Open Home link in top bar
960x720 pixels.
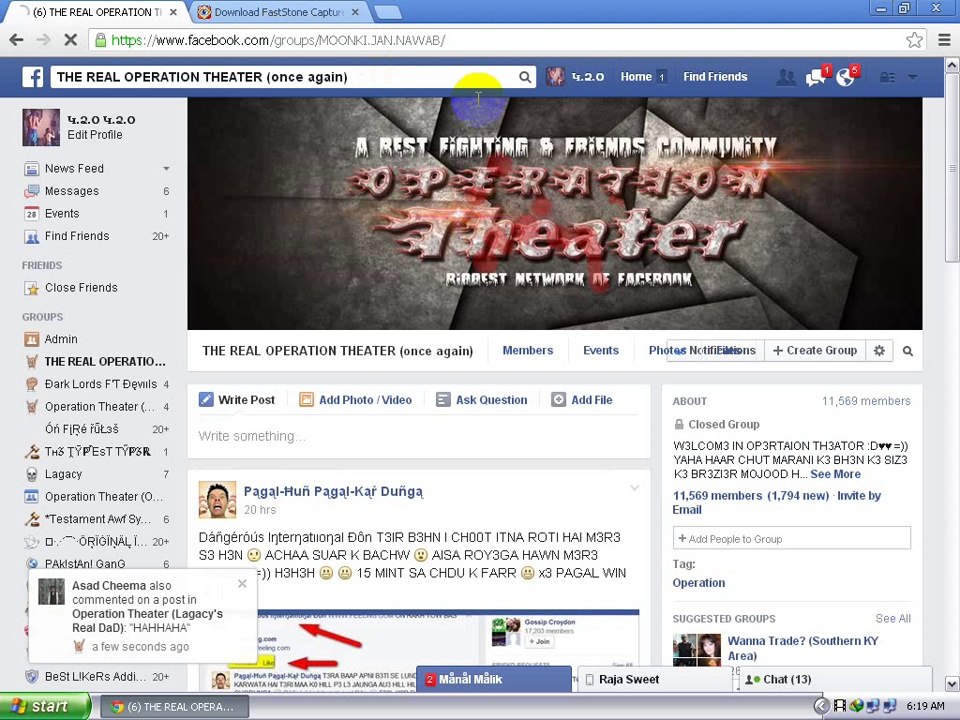click(x=636, y=77)
